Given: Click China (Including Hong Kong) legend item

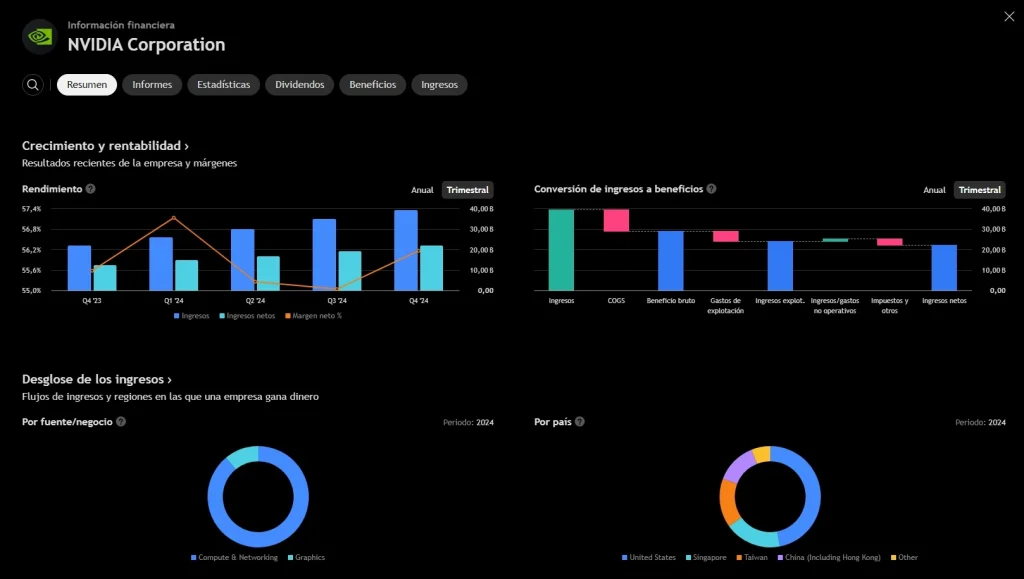Looking at the screenshot, I should (x=829, y=557).
